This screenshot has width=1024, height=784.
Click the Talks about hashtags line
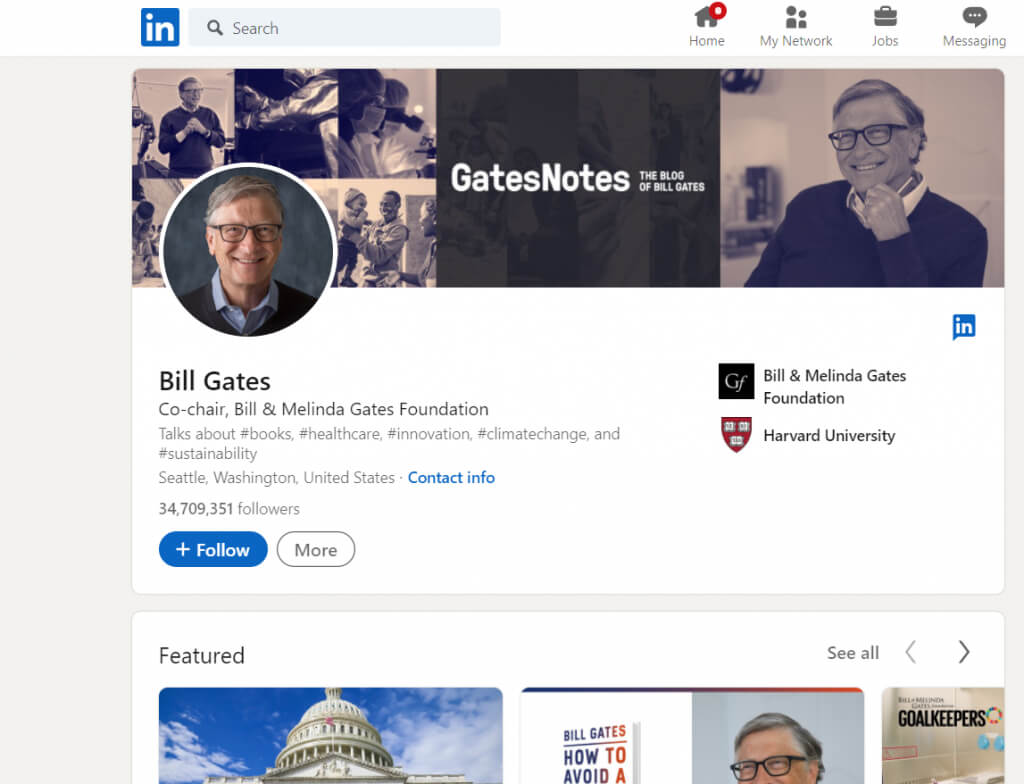(x=389, y=444)
